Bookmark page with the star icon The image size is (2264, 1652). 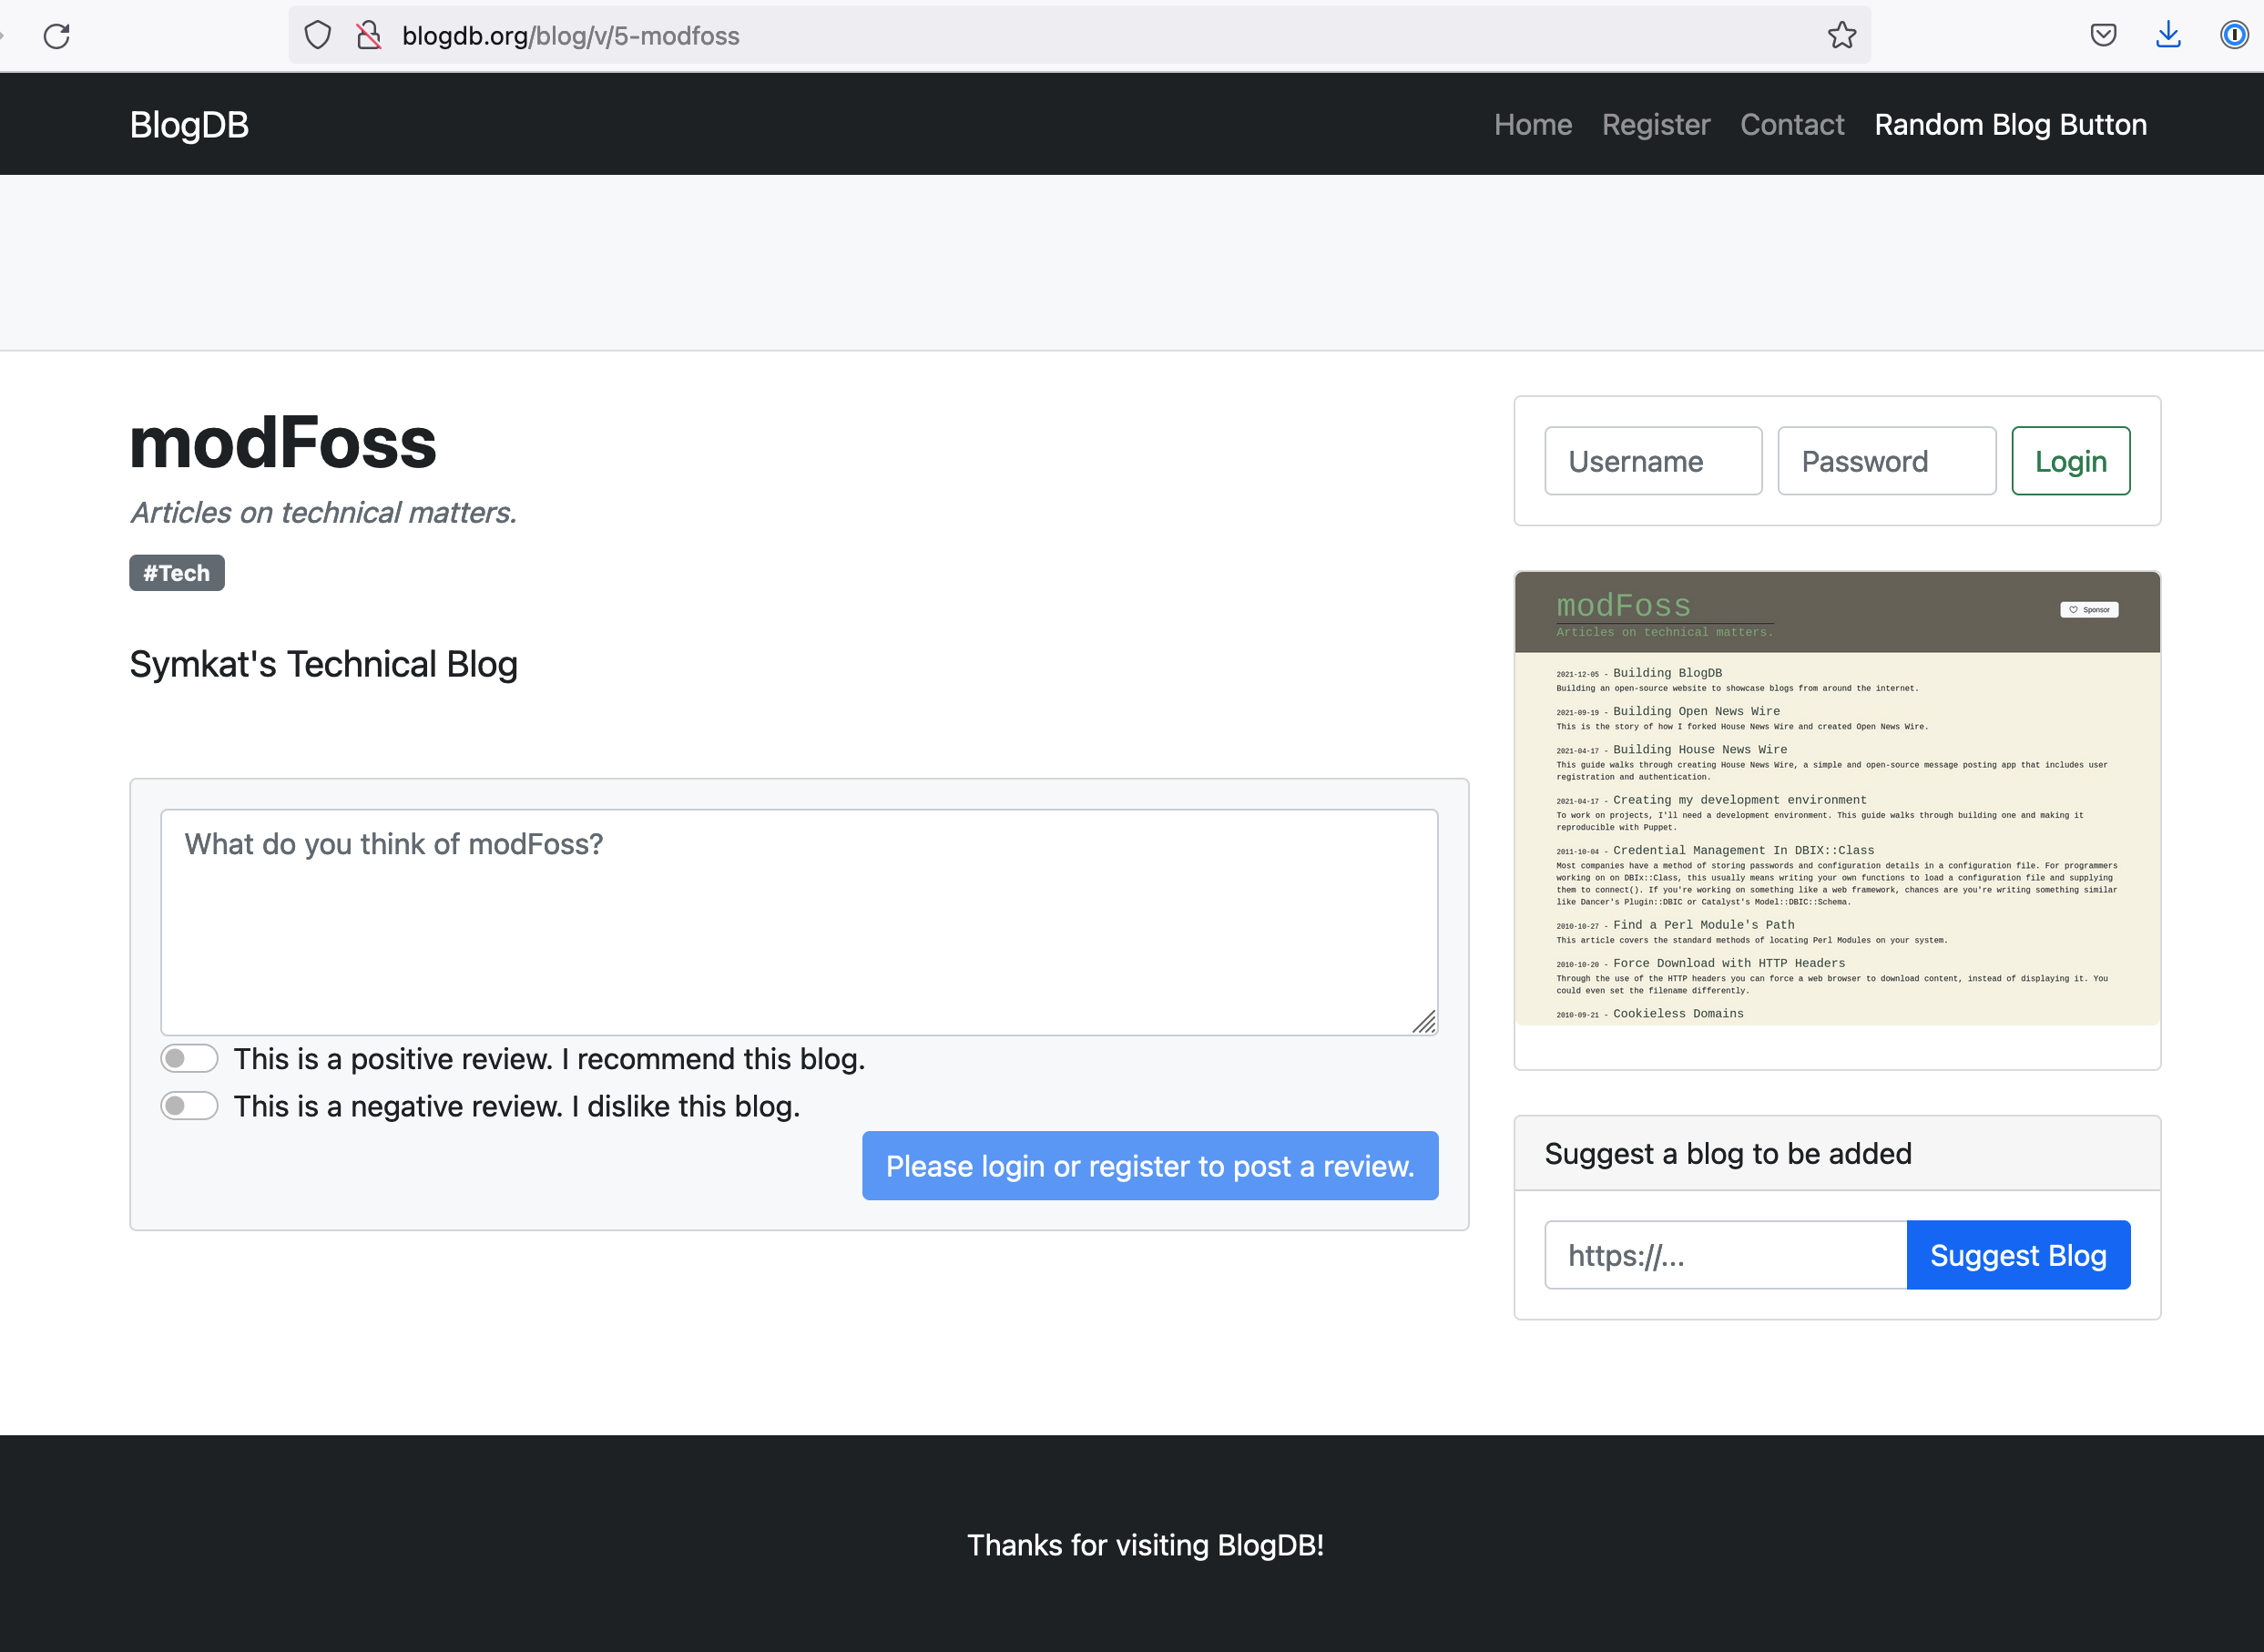(x=1841, y=36)
